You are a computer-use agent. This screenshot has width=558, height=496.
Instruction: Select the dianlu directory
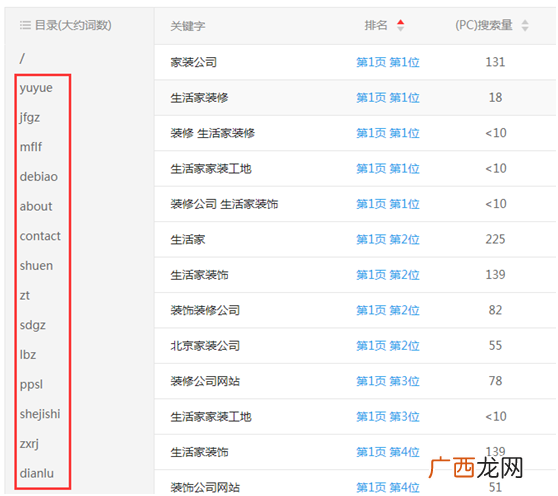37,474
